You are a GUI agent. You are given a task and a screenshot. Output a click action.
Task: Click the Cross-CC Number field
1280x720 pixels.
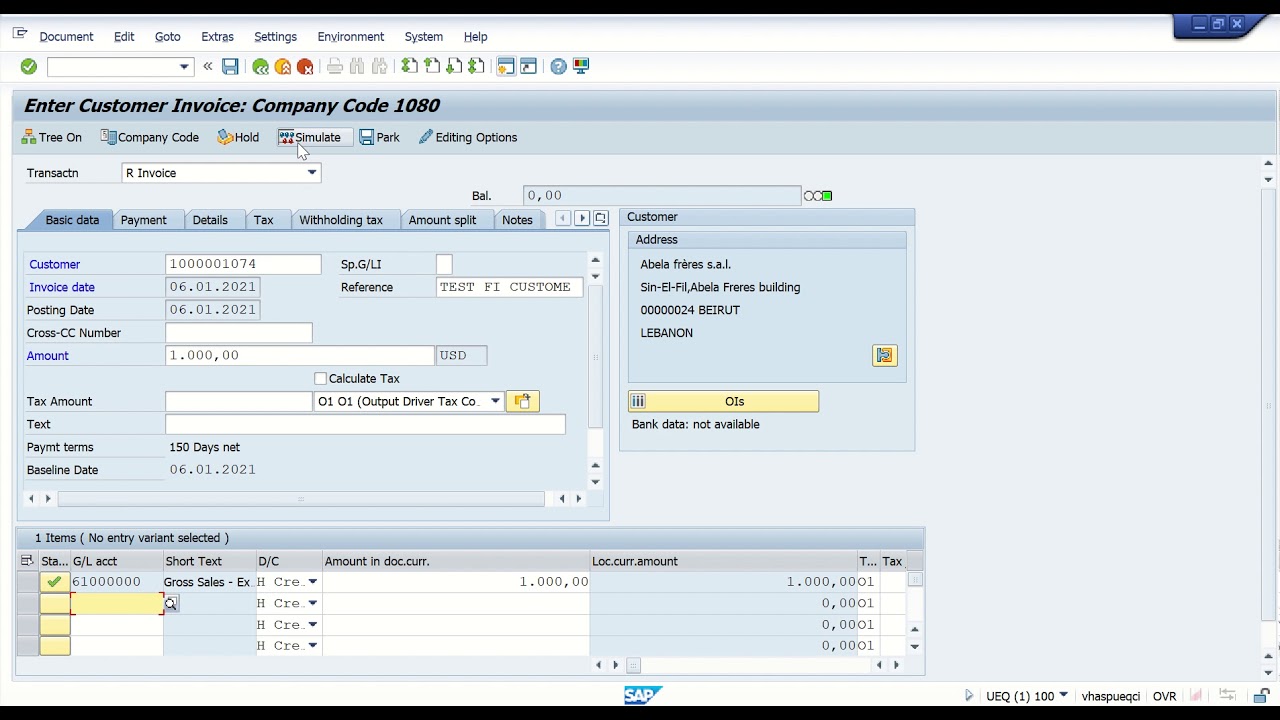(x=238, y=332)
